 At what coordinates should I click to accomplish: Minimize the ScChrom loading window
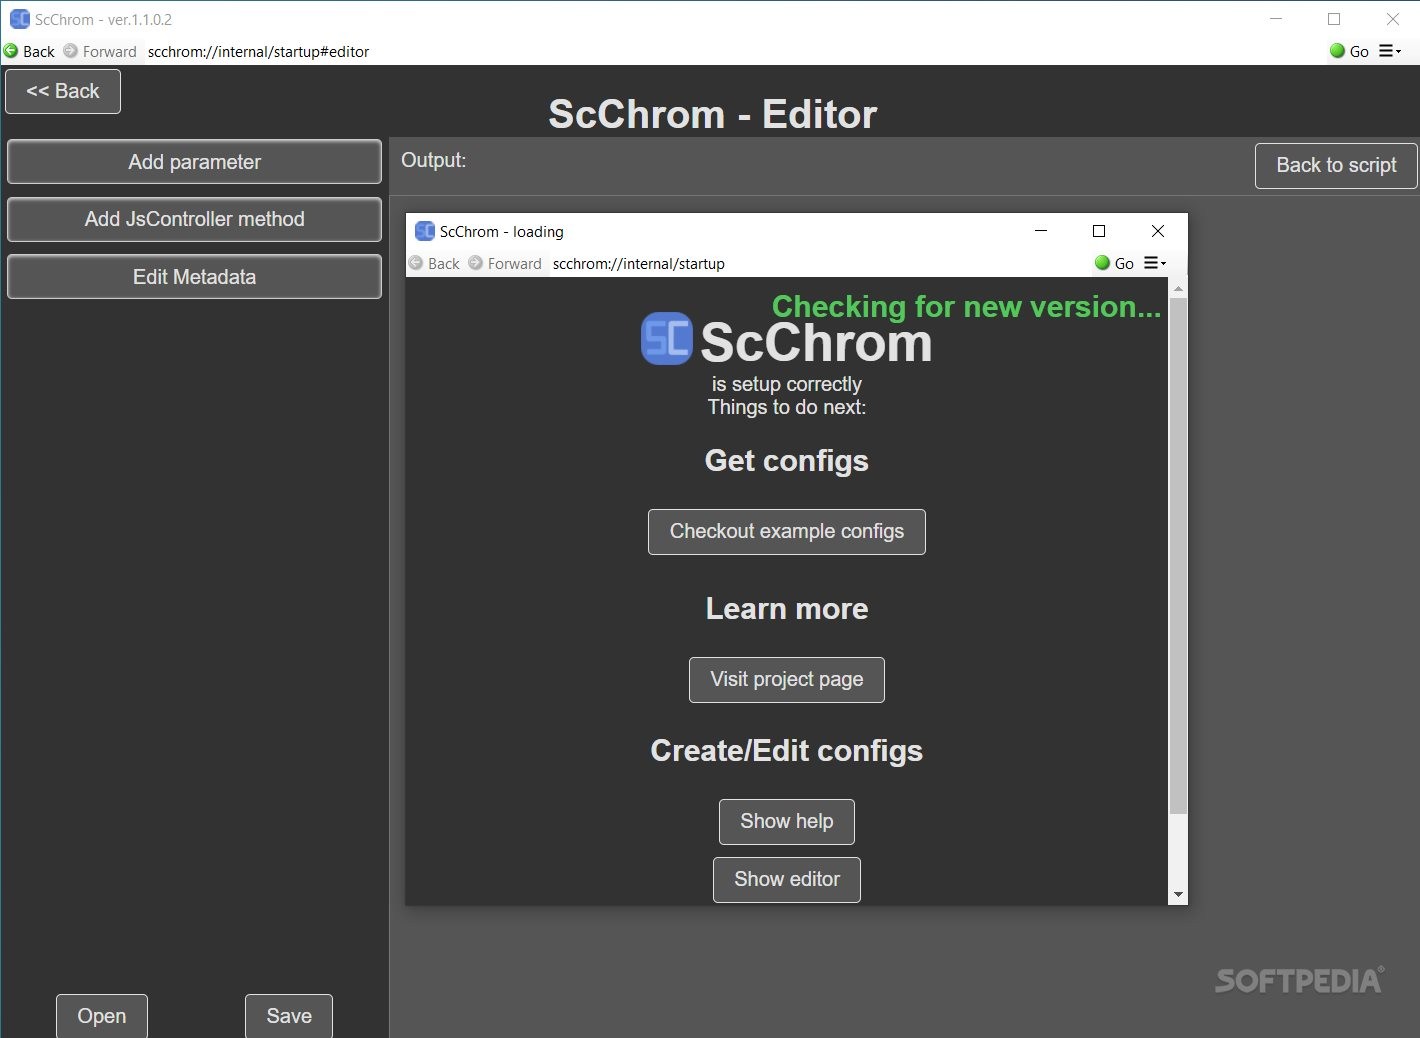pyautogui.click(x=1041, y=231)
